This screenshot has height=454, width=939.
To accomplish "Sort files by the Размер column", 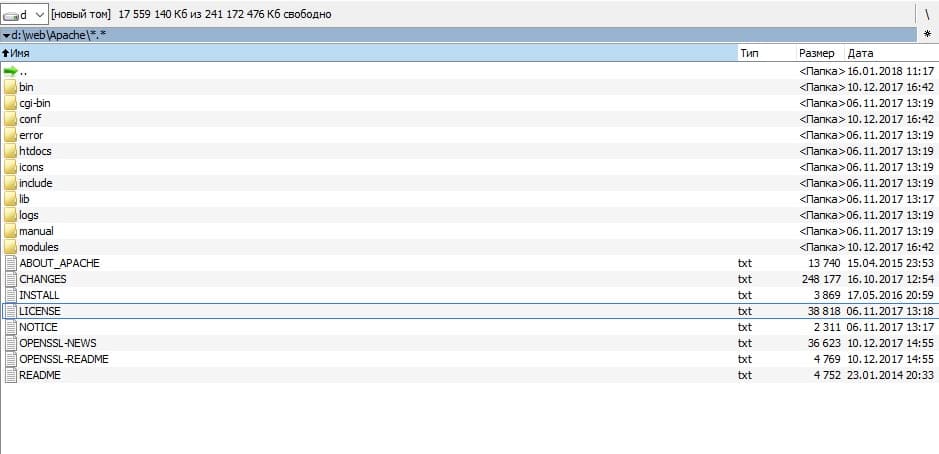I will click(820, 53).
